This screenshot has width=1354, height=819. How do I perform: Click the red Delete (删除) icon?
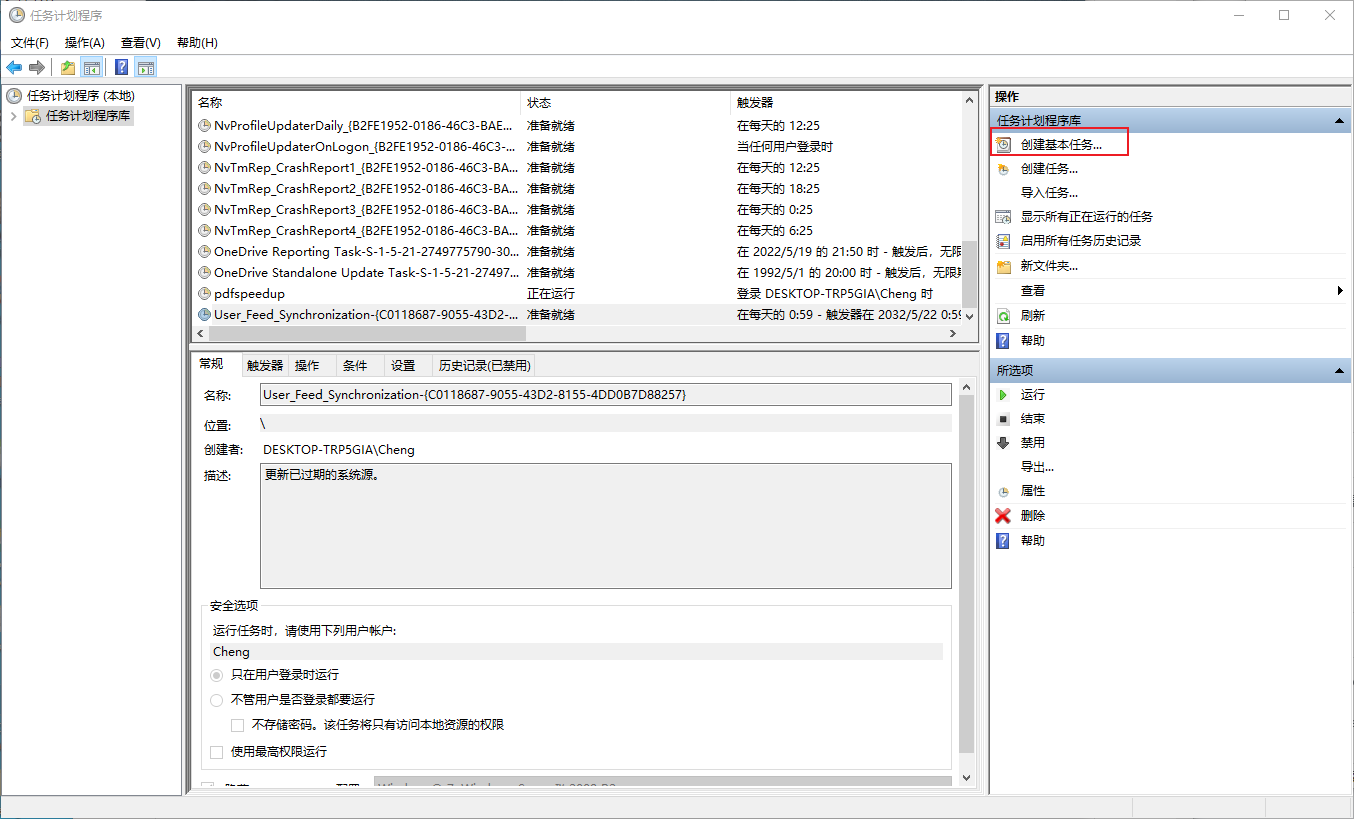[1003, 516]
